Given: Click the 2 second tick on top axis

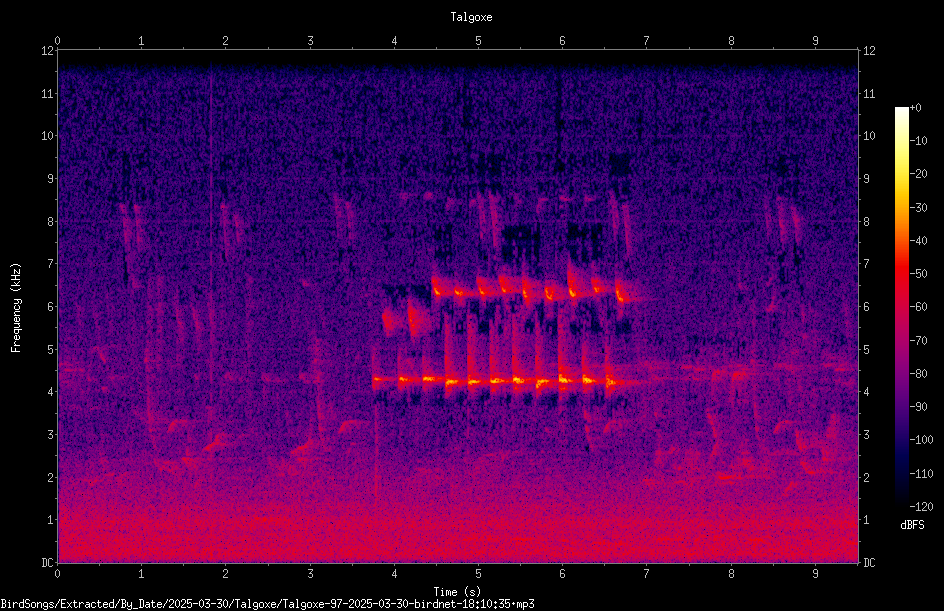Looking at the screenshot, I should (226, 40).
